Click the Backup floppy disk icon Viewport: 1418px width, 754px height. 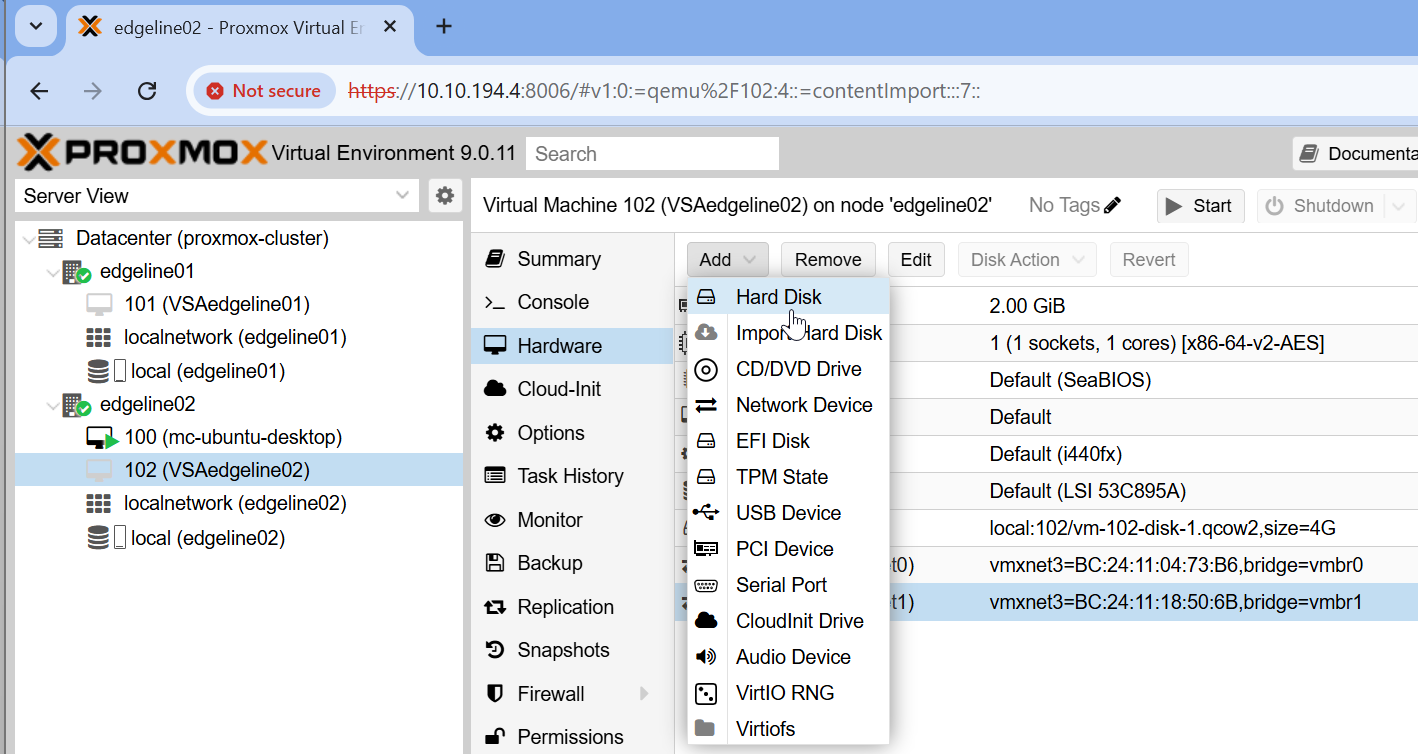tap(494, 563)
